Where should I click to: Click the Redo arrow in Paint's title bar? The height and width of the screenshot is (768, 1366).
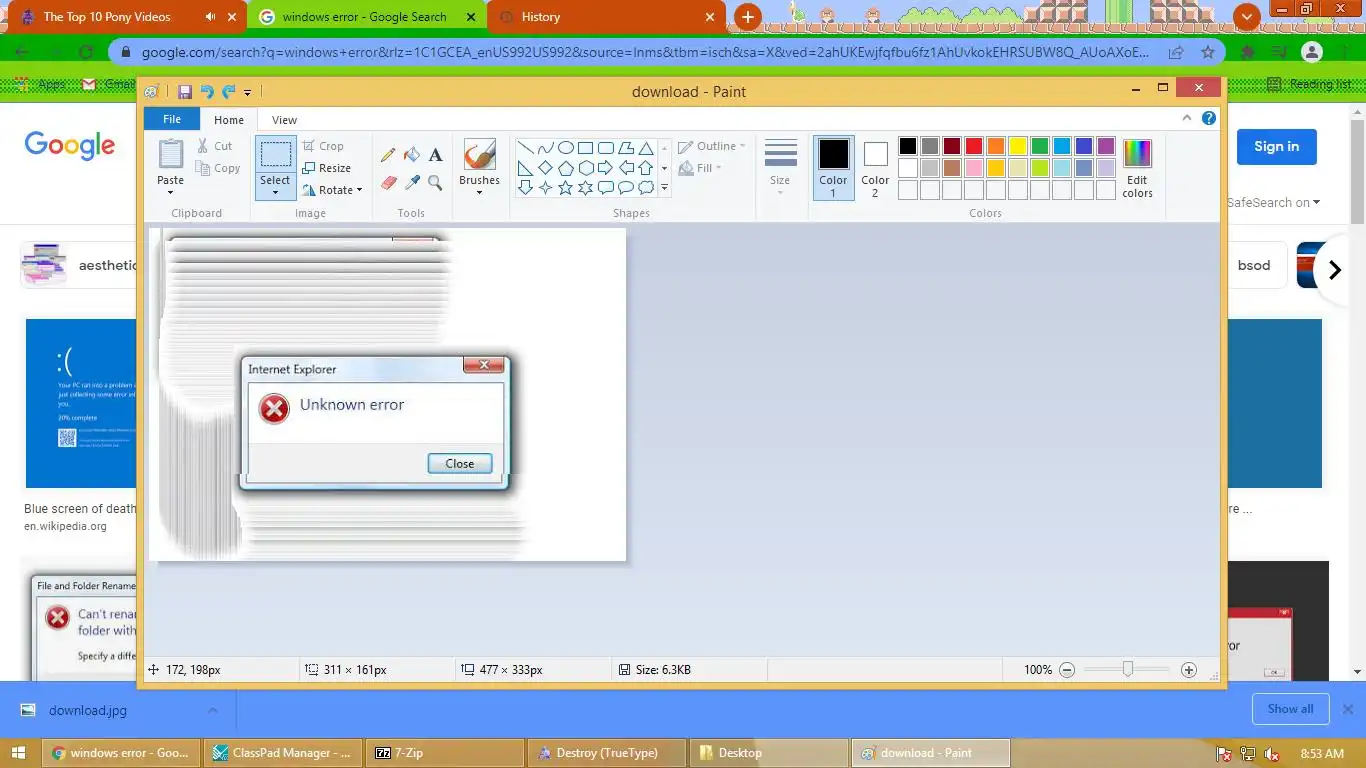[x=228, y=92]
